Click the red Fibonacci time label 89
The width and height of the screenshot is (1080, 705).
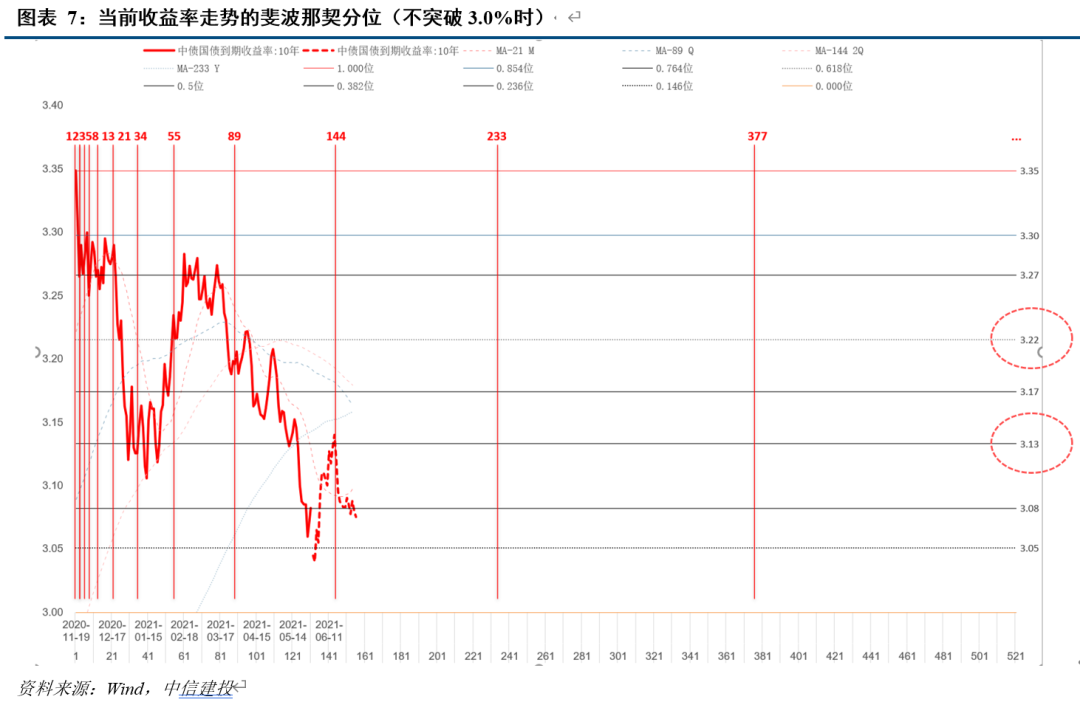[234, 136]
